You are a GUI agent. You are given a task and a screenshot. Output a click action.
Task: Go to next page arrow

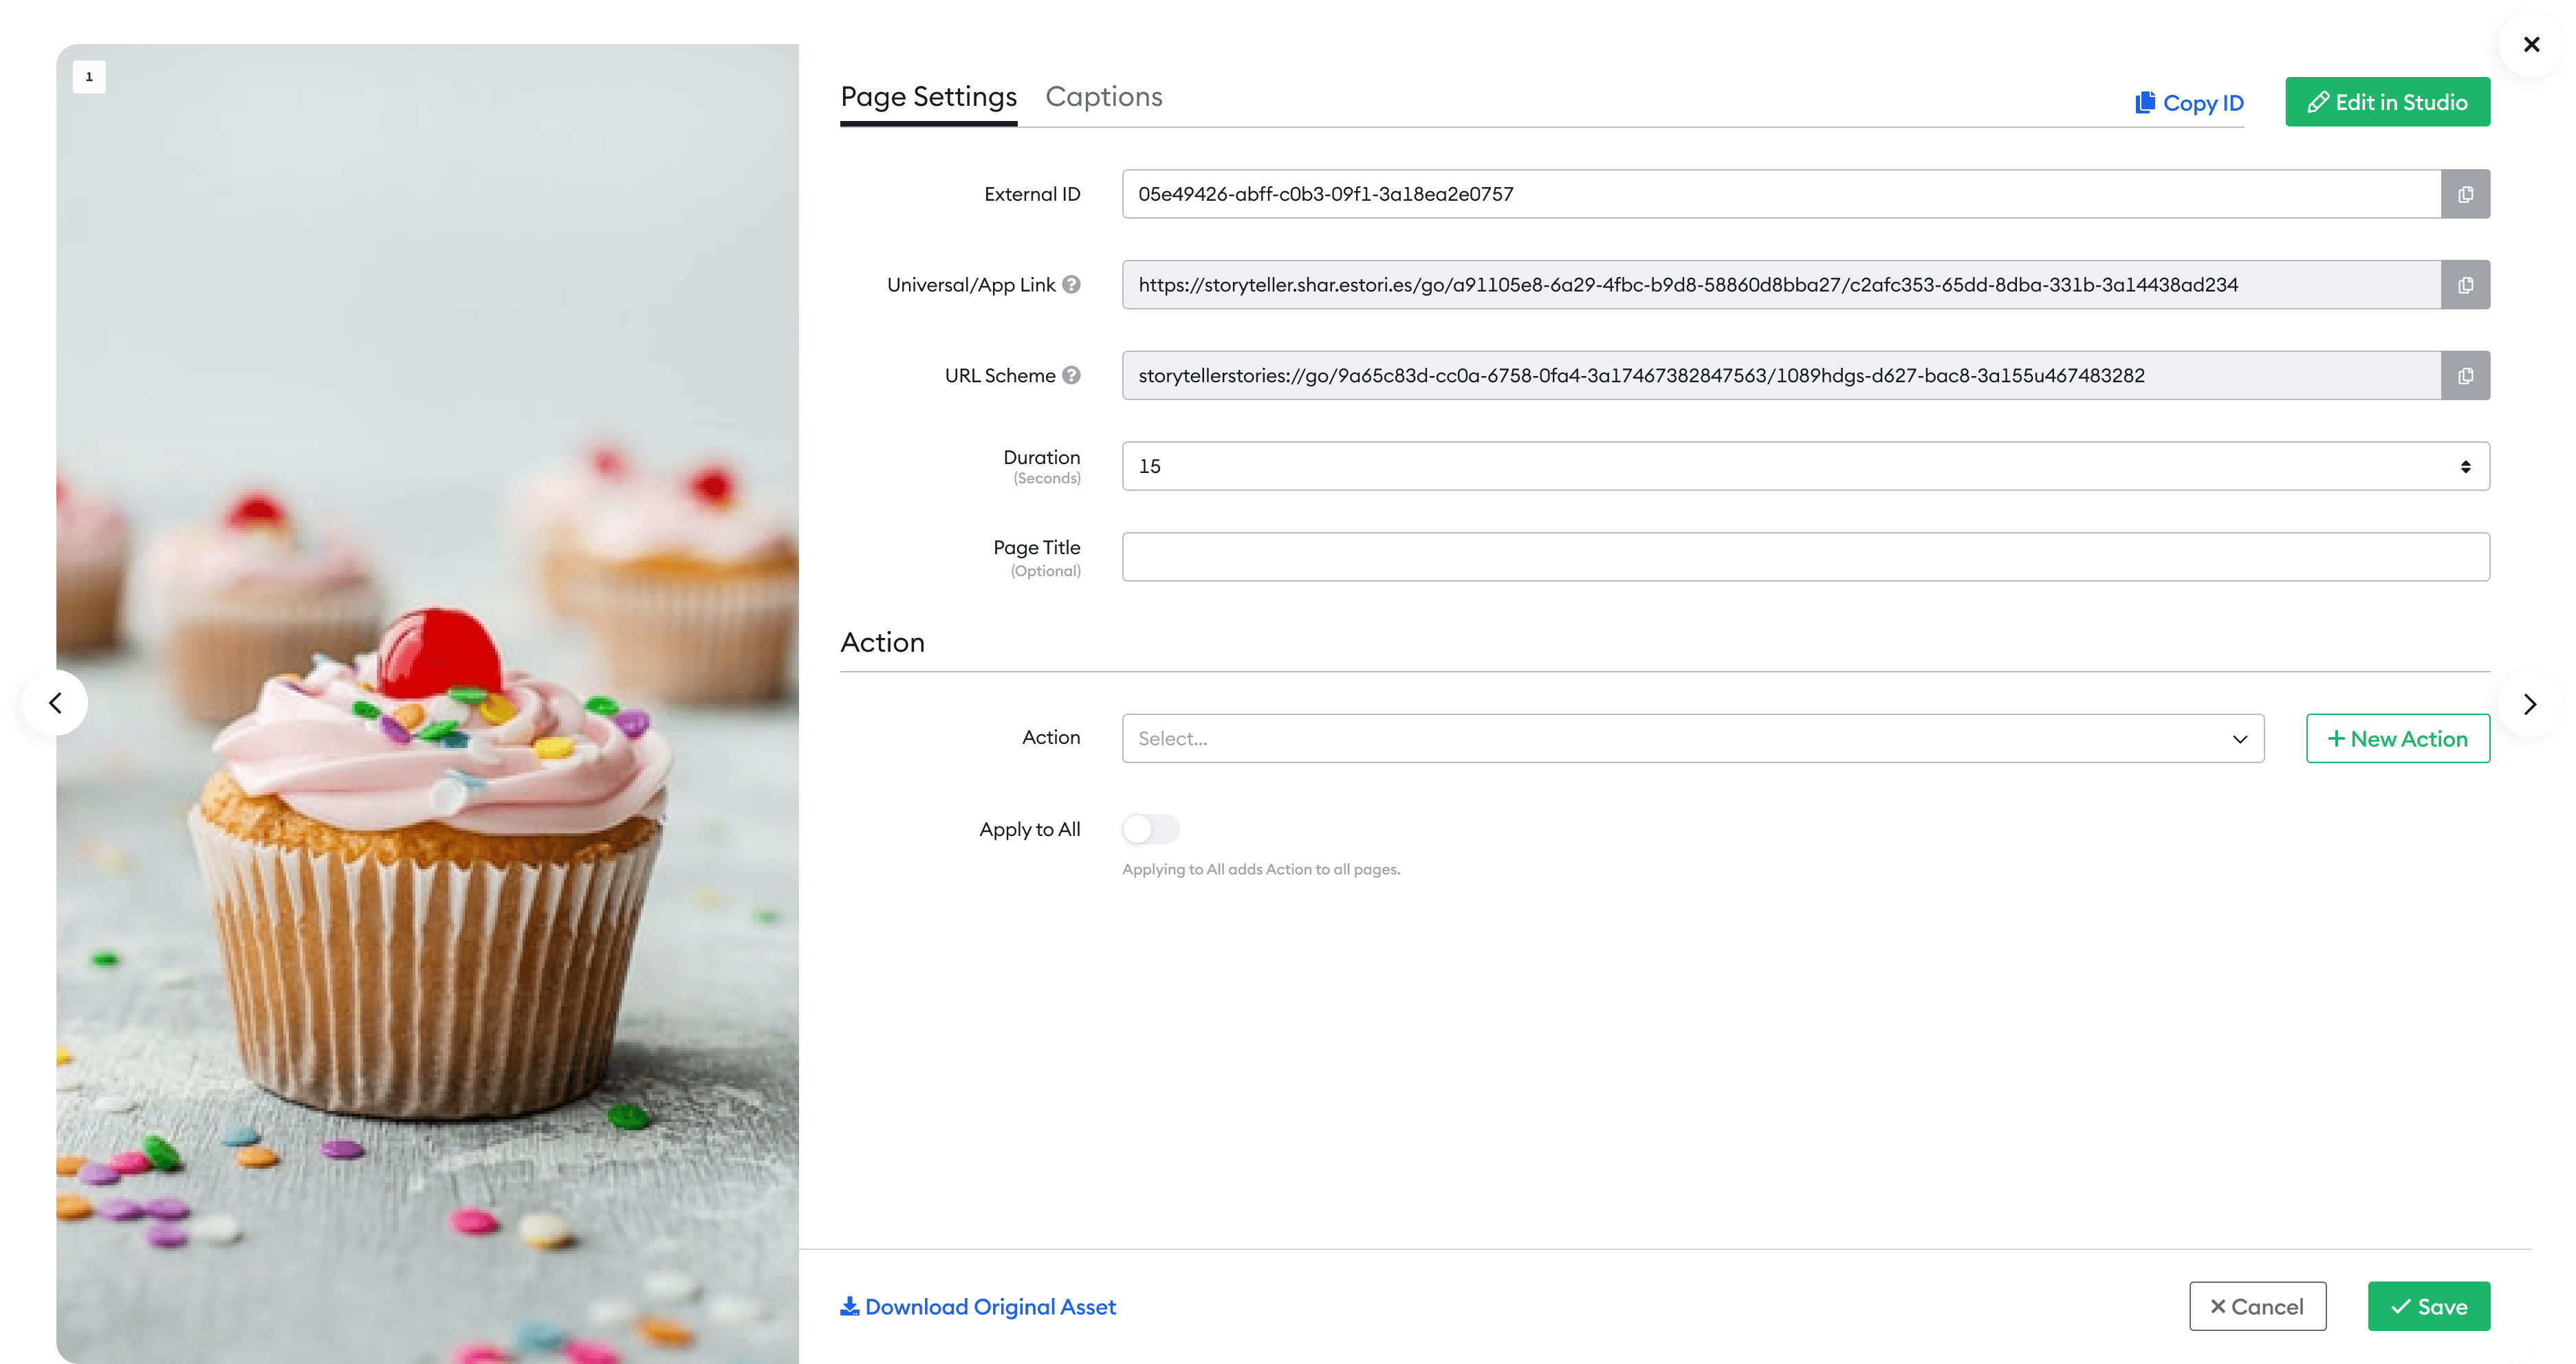click(2529, 704)
